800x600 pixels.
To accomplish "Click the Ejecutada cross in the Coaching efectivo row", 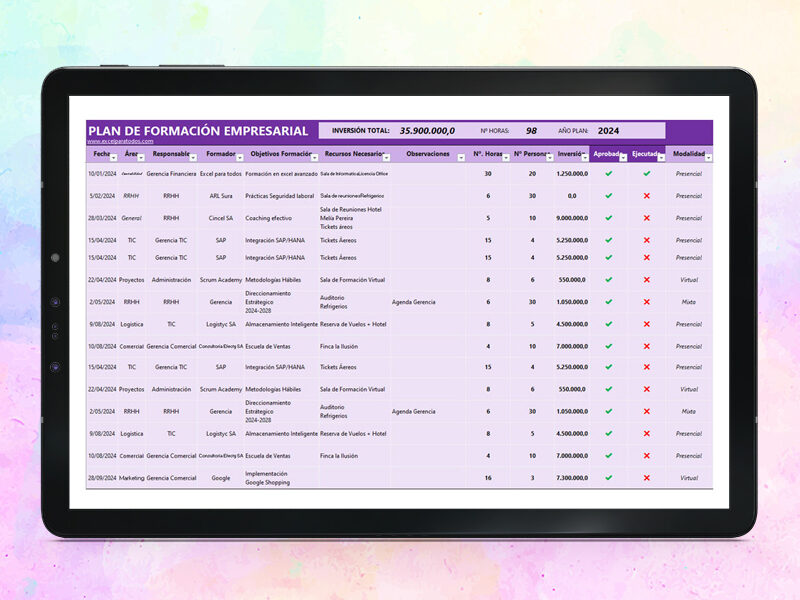I will (x=646, y=218).
